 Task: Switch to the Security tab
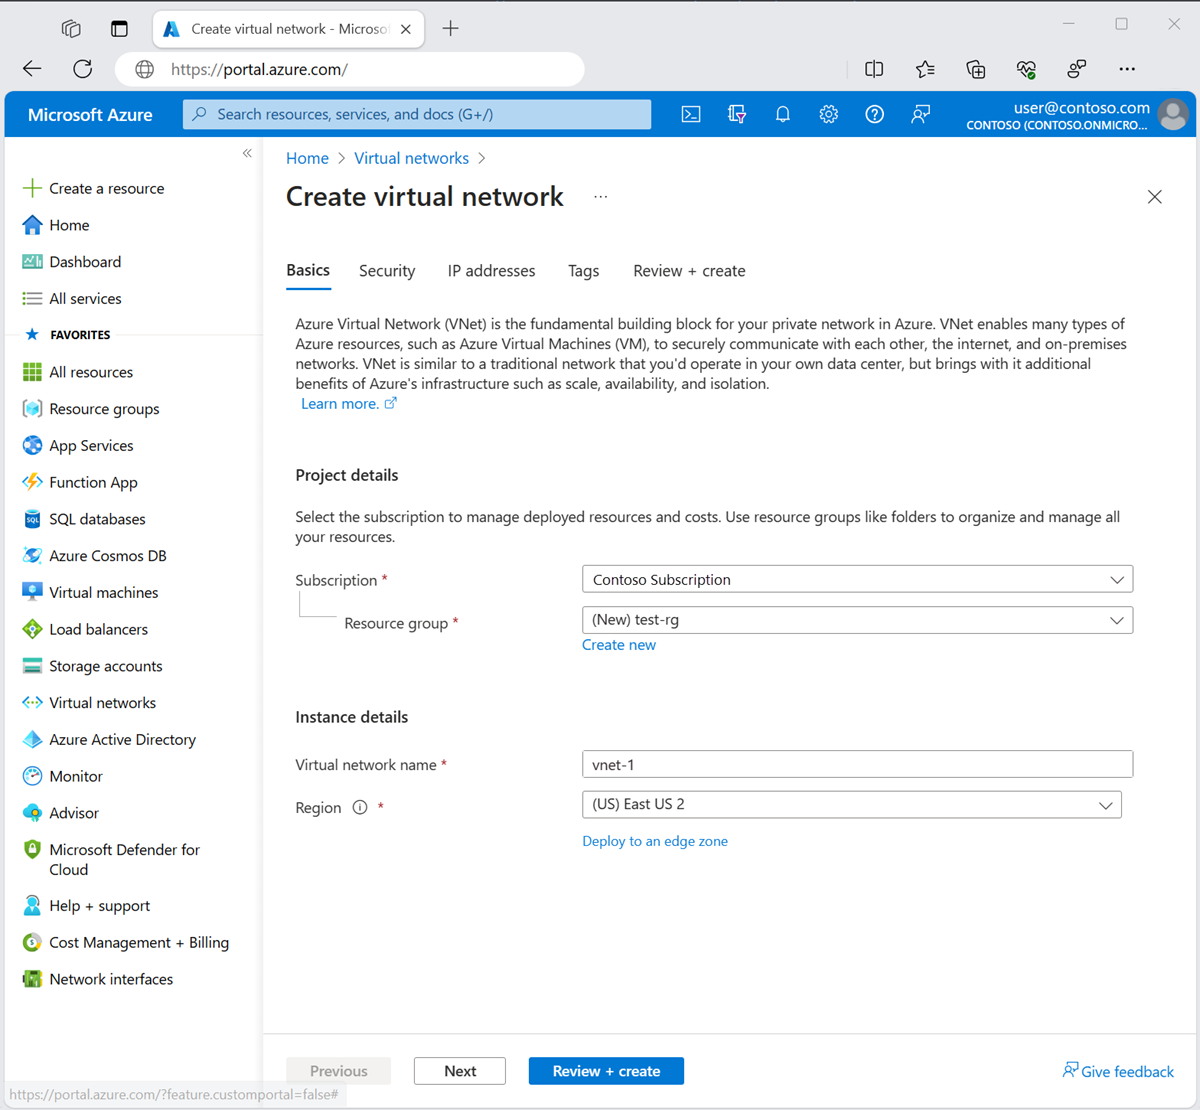pyautogui.click(x=387, y=270)
